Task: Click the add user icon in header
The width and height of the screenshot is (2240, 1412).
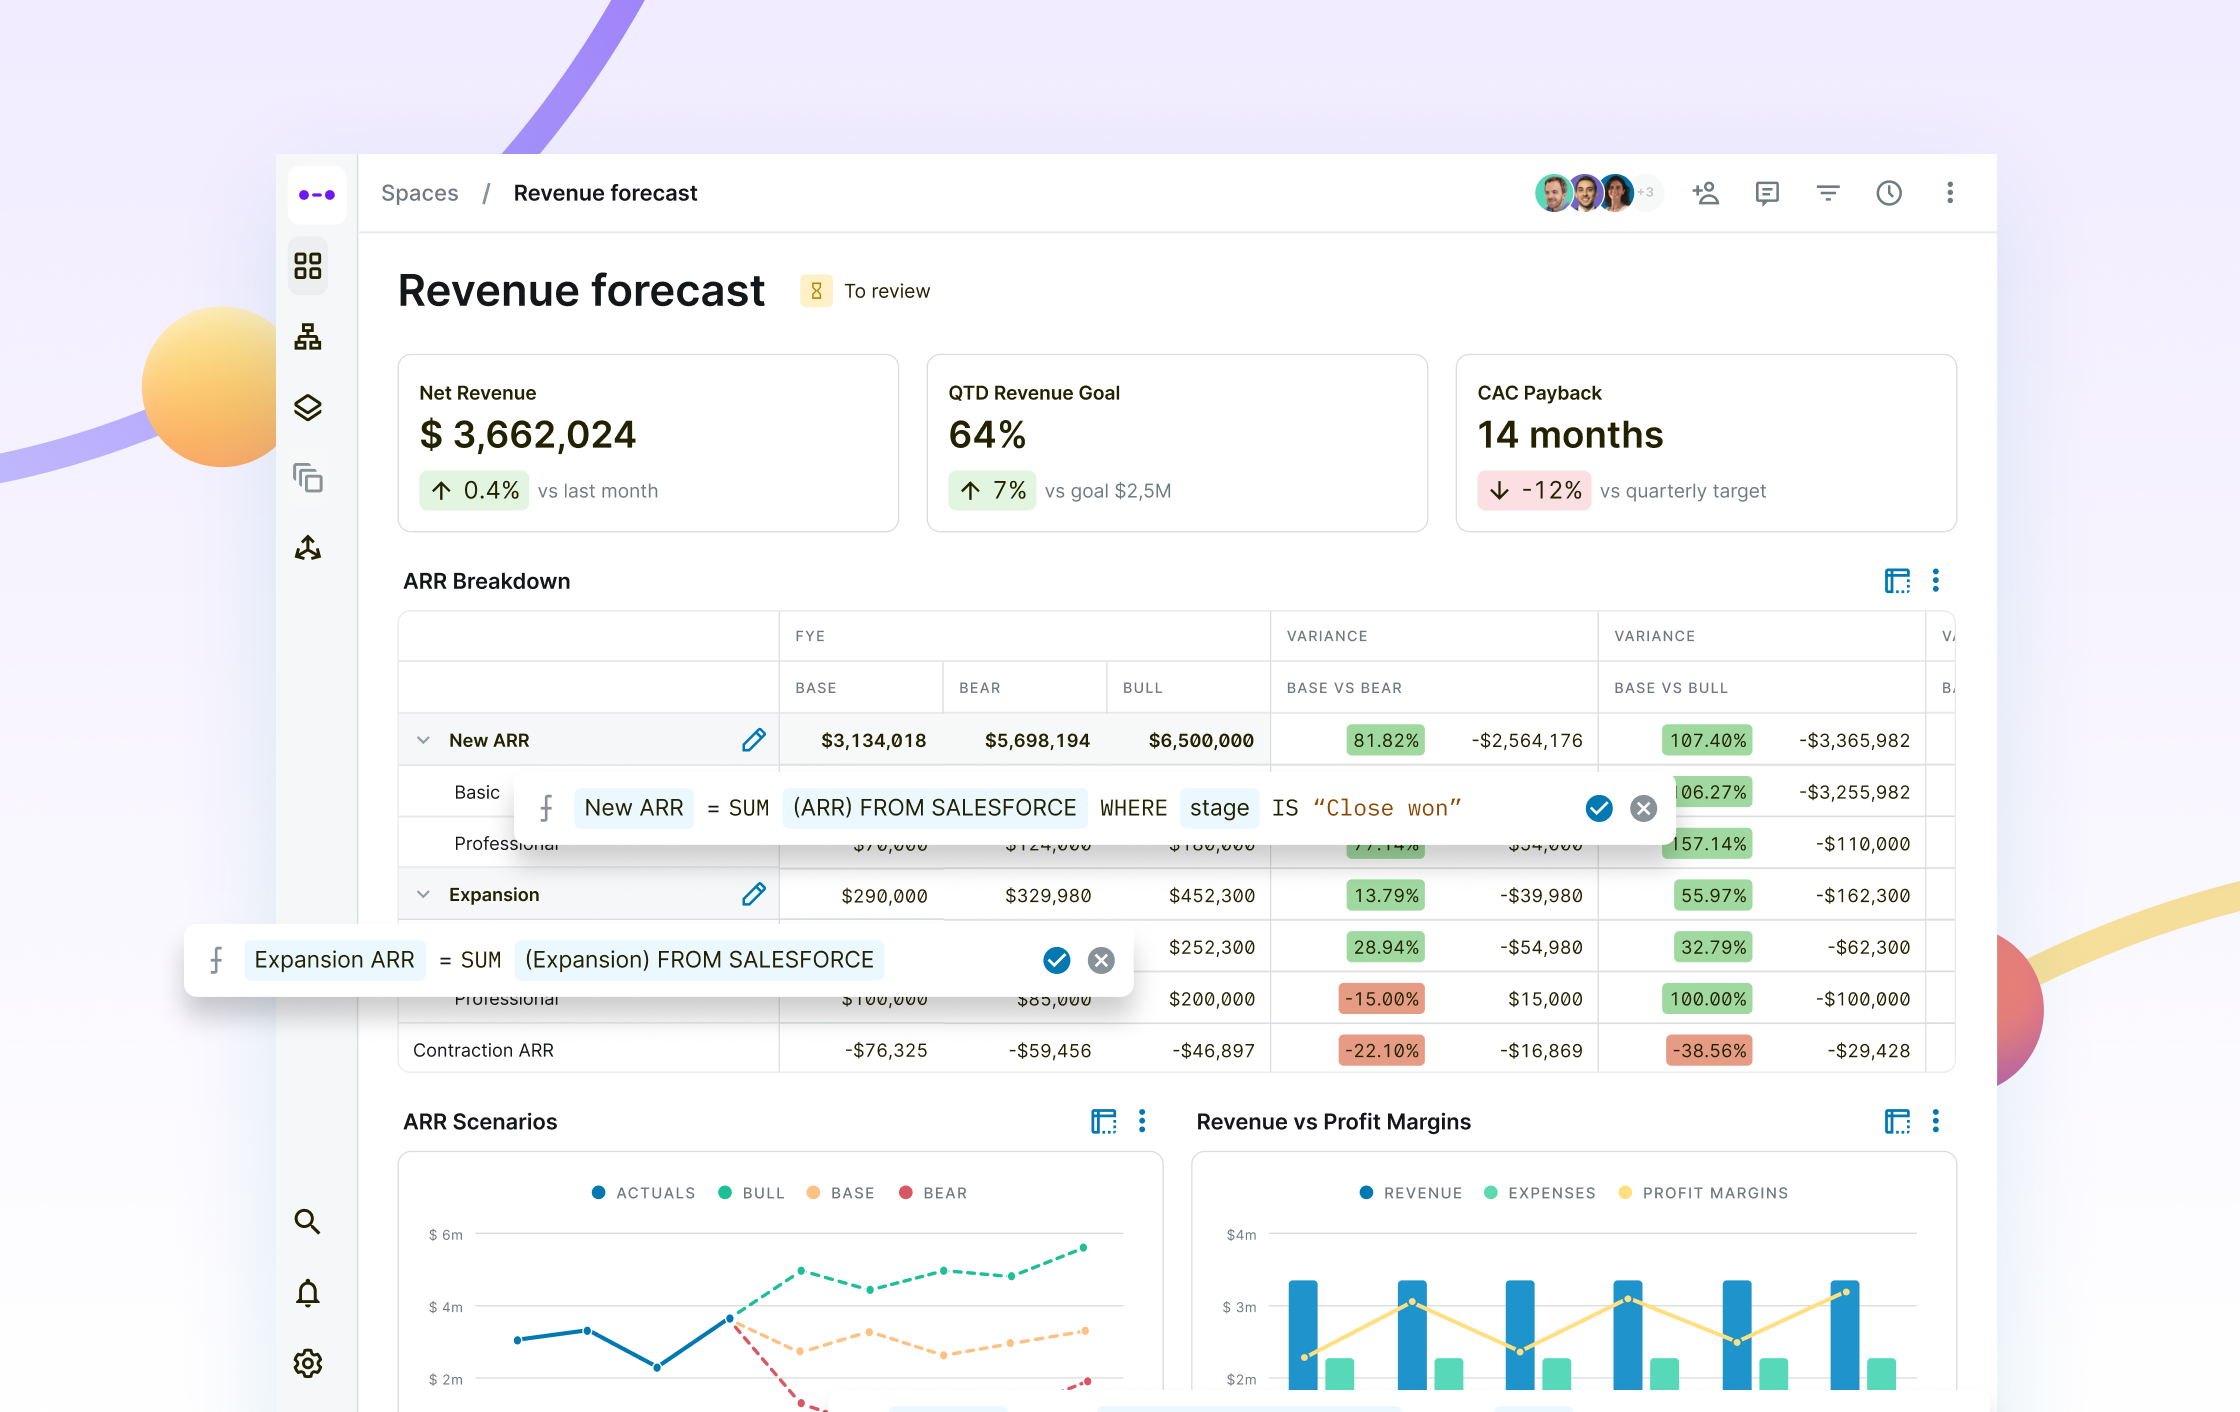Action: coord(1705,193)
